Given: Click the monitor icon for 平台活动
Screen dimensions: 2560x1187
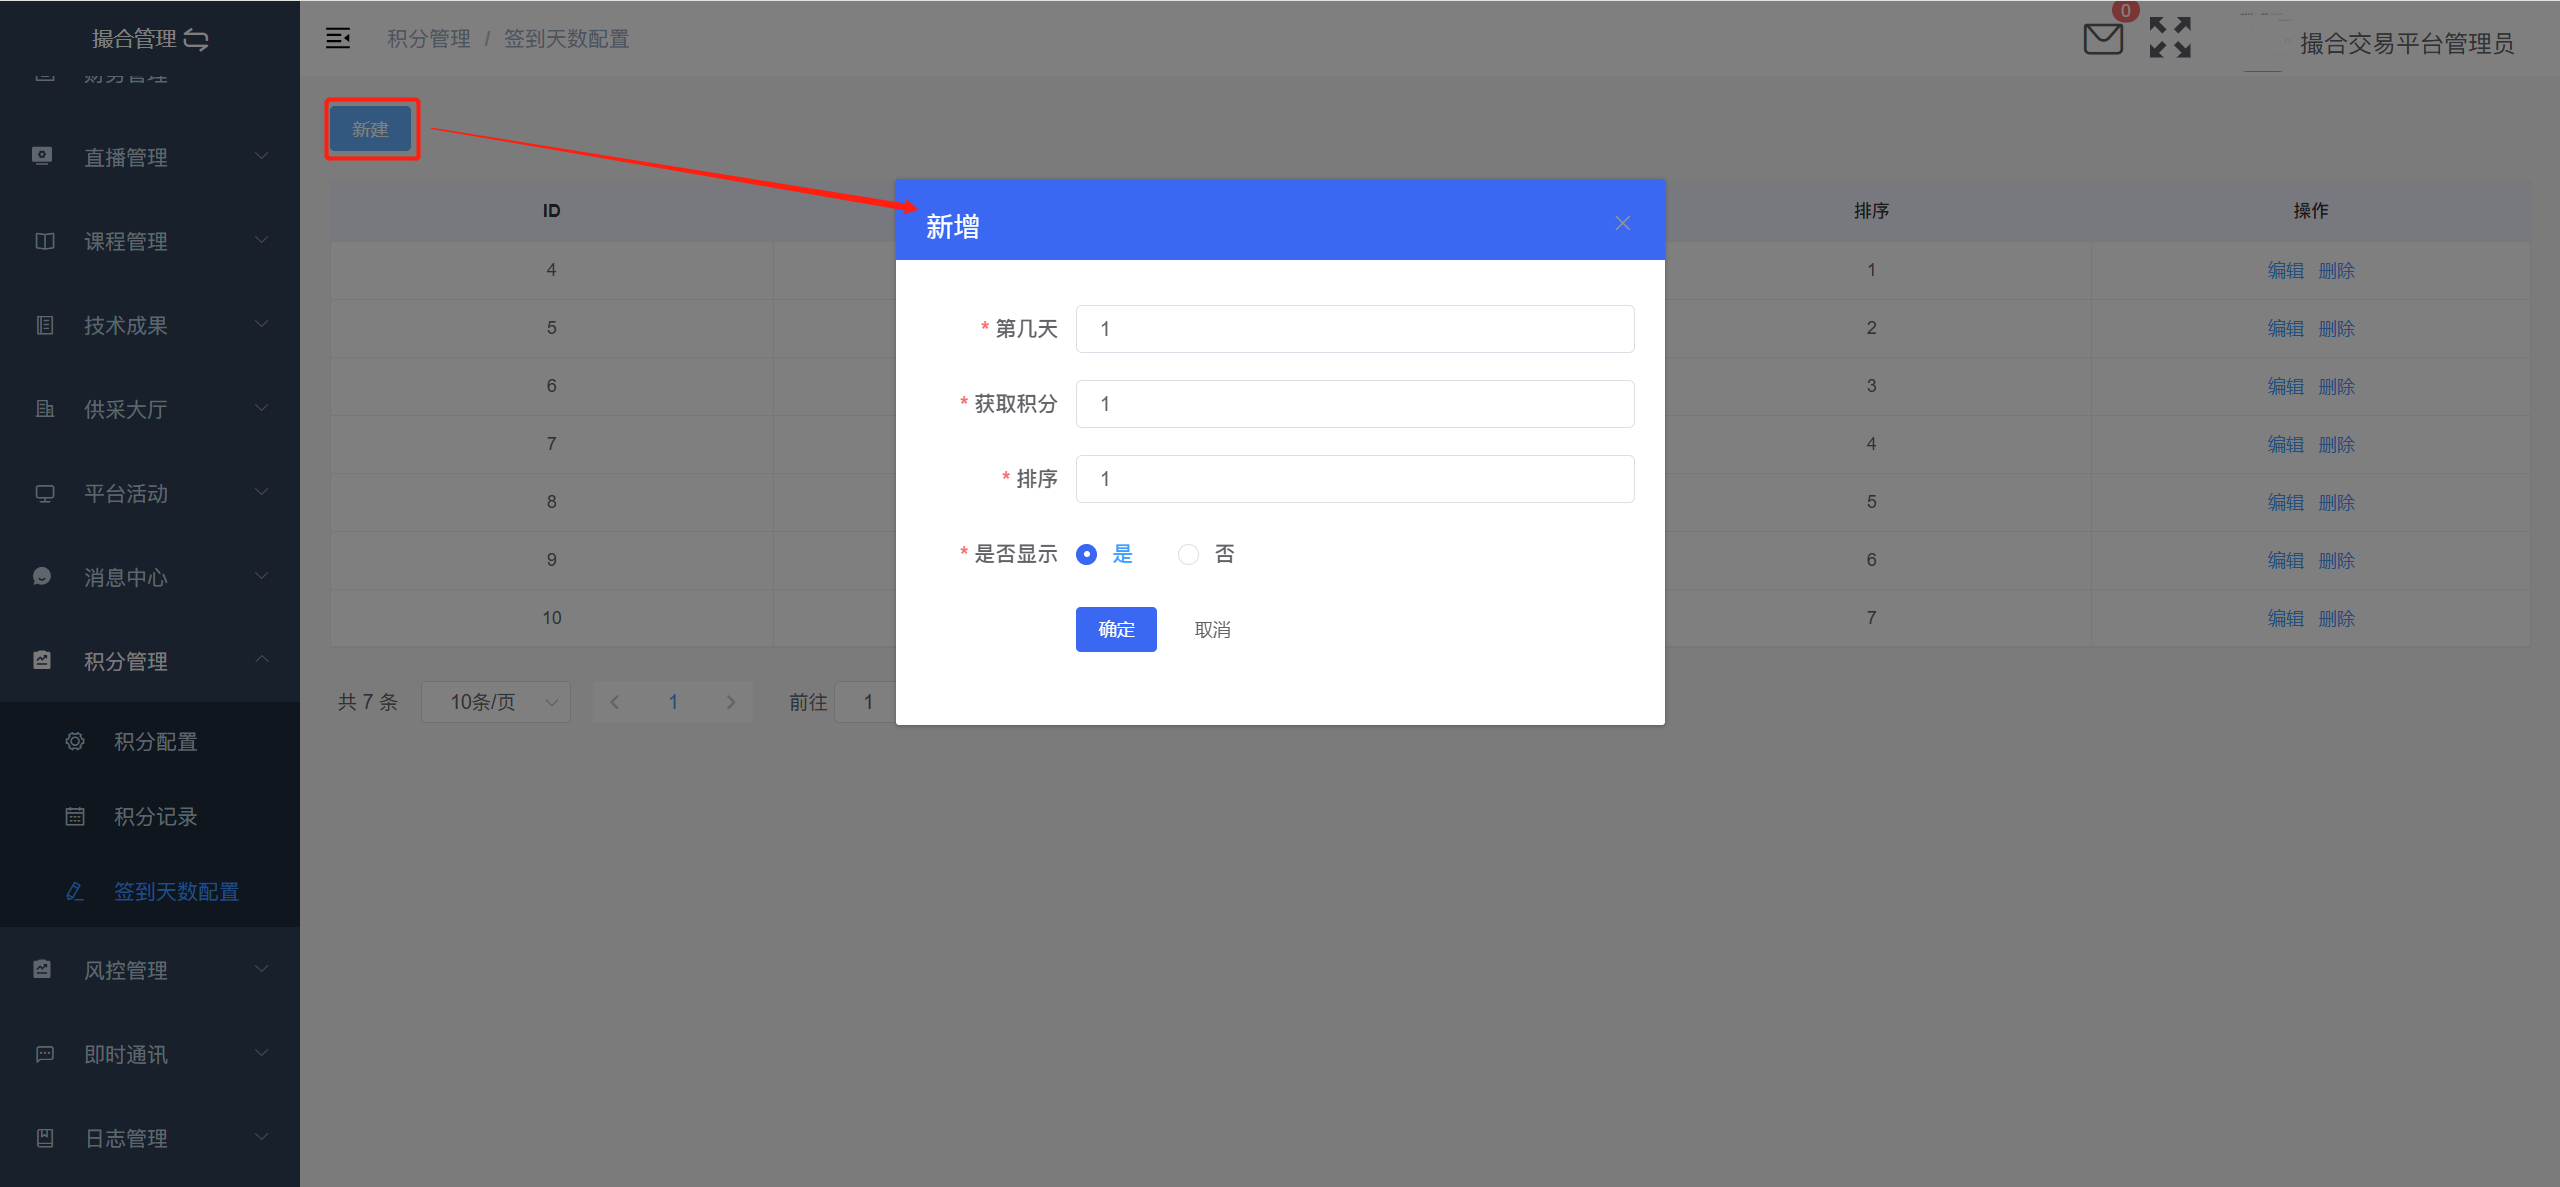Looking at the screenshot, I should (44, 494).
